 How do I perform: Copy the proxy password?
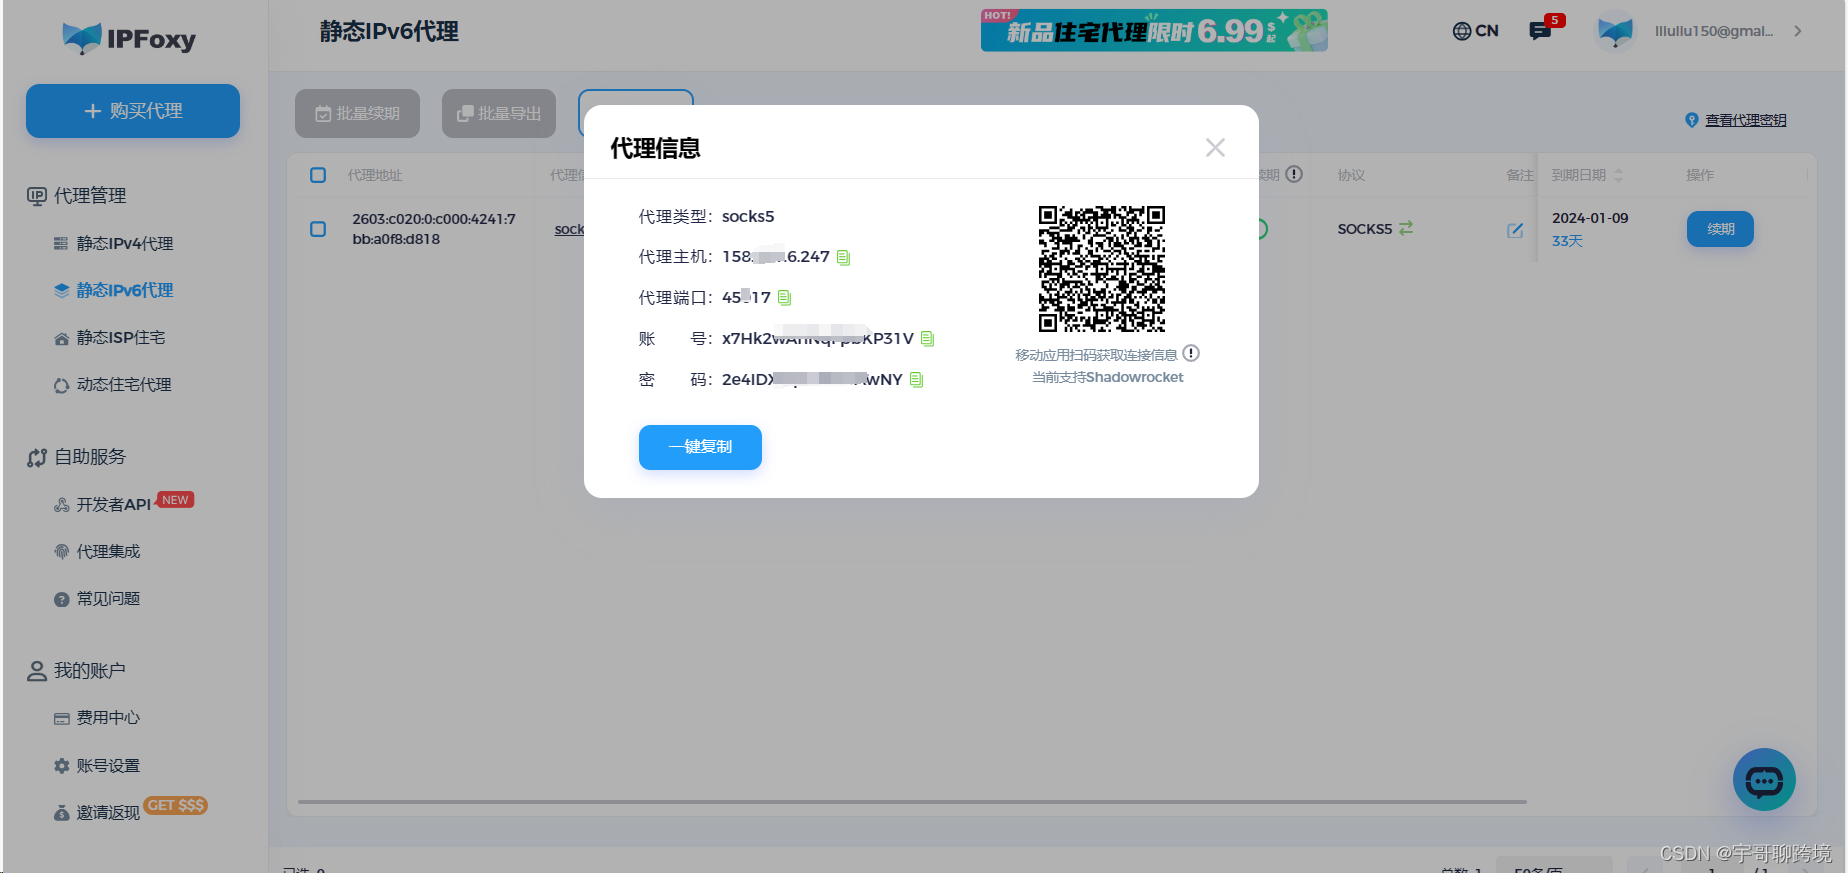916,380
